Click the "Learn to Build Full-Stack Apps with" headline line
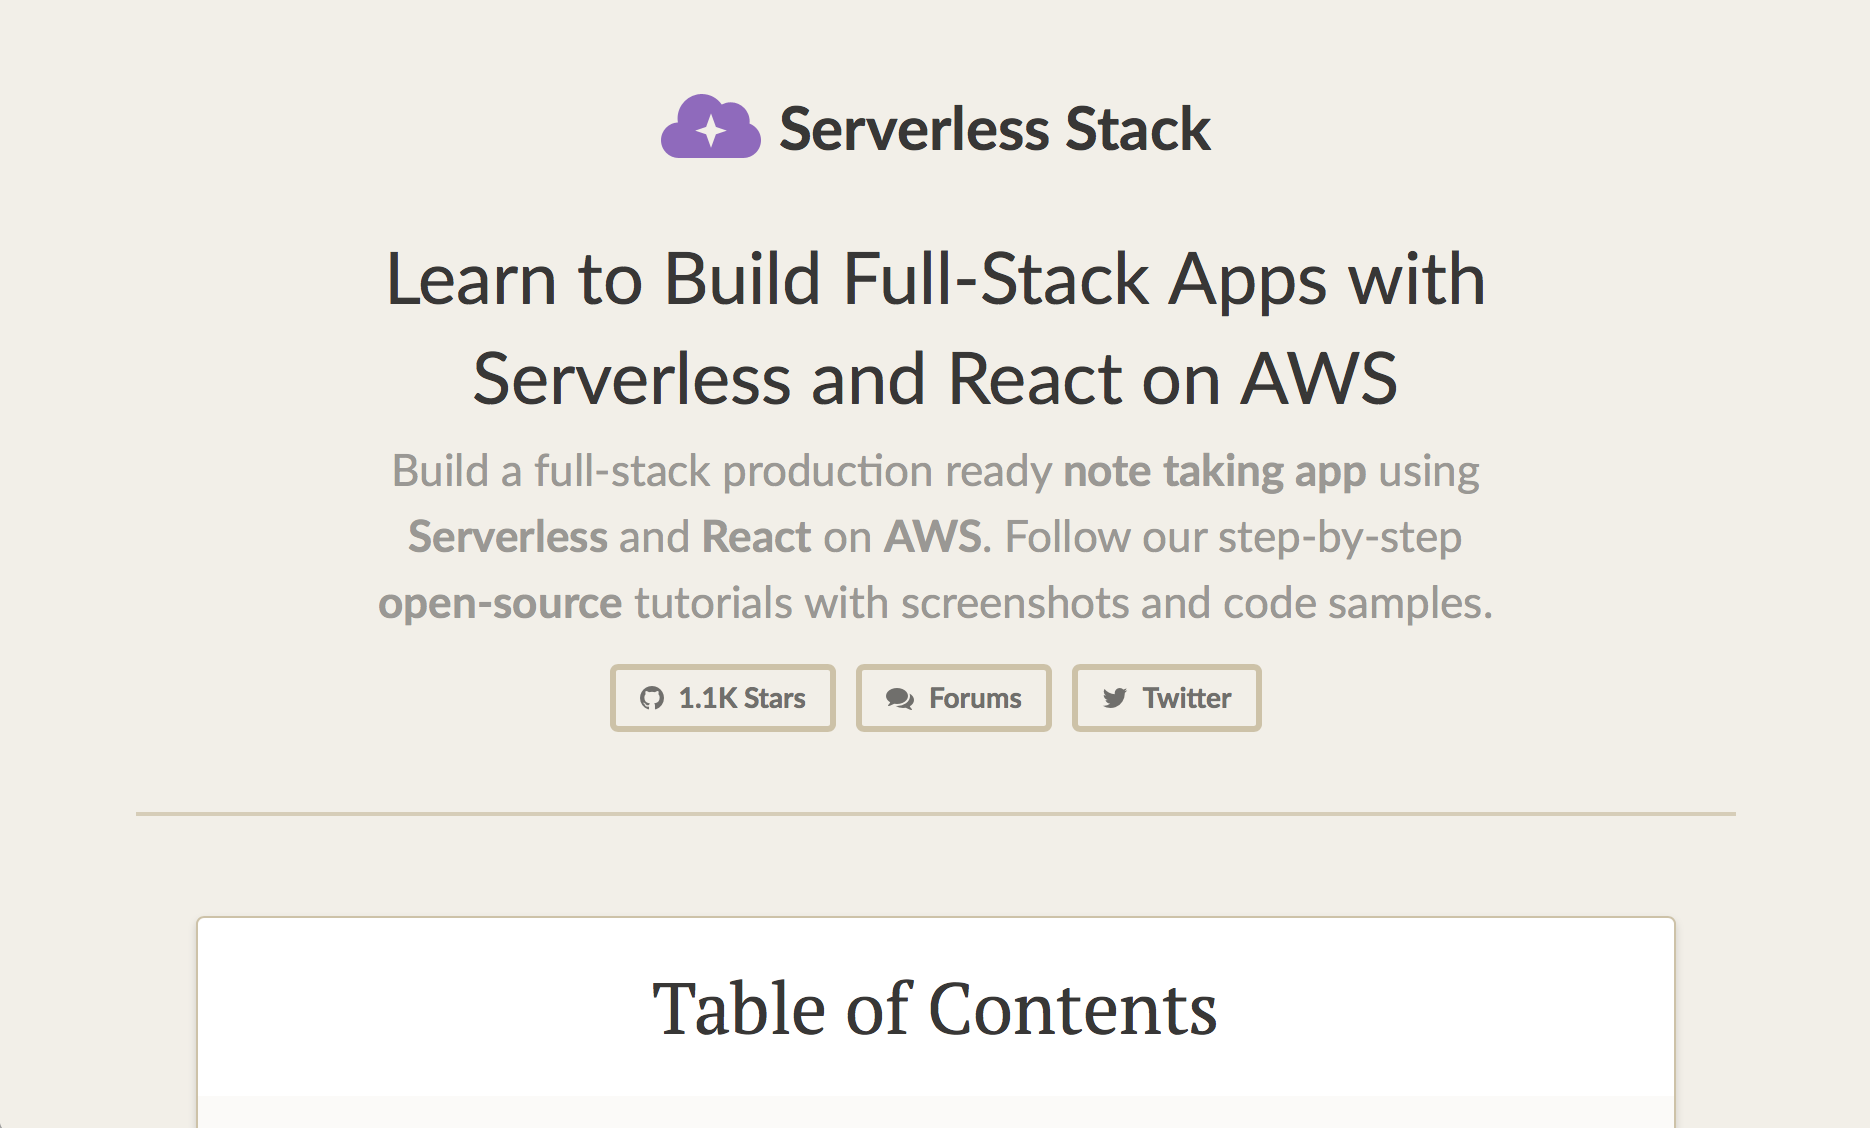The image size is (1870, 1128). 935,279
